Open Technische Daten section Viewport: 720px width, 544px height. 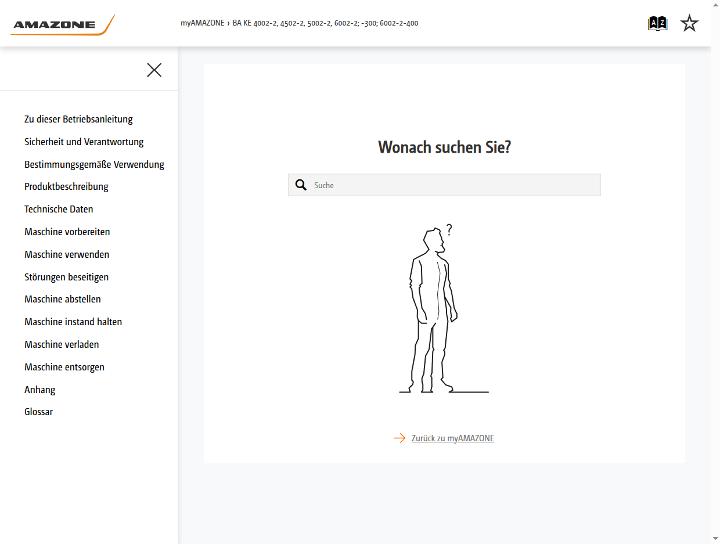[59, 209]
